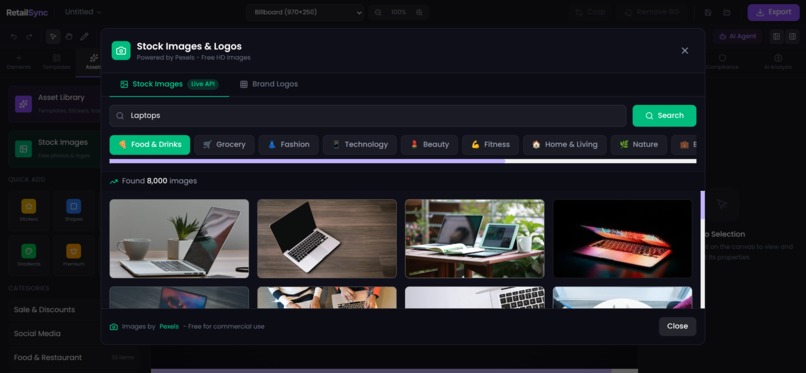
Task: Open the AI Analysis tab on right panel
Action: 778,62
